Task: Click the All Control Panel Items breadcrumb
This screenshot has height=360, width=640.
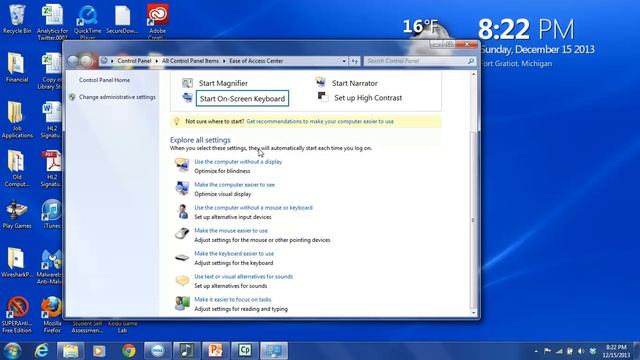Action: 190,61
